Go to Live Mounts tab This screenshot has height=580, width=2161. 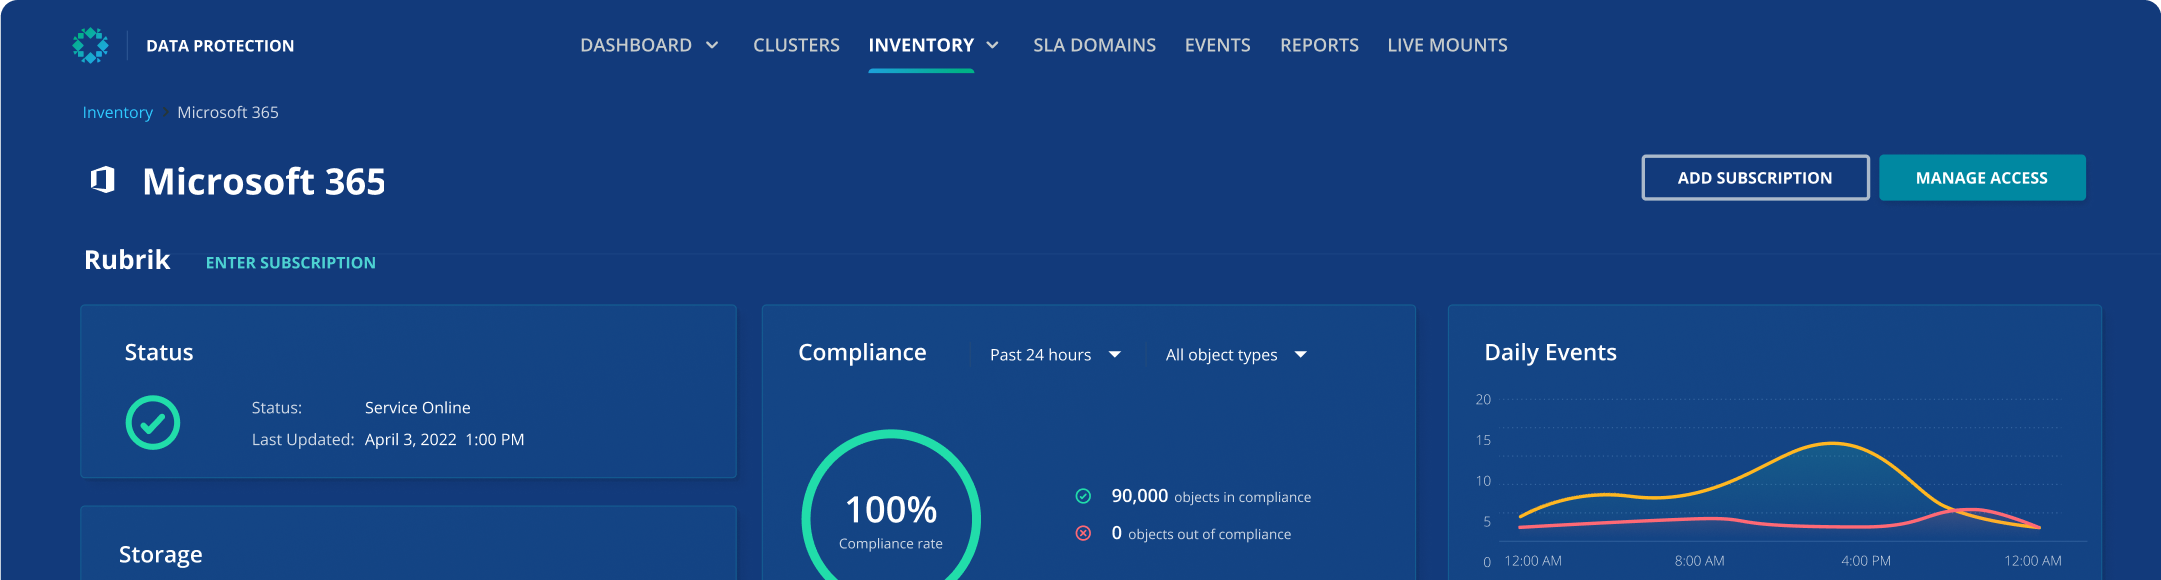pyautogui.click(x=1447, y=45)
